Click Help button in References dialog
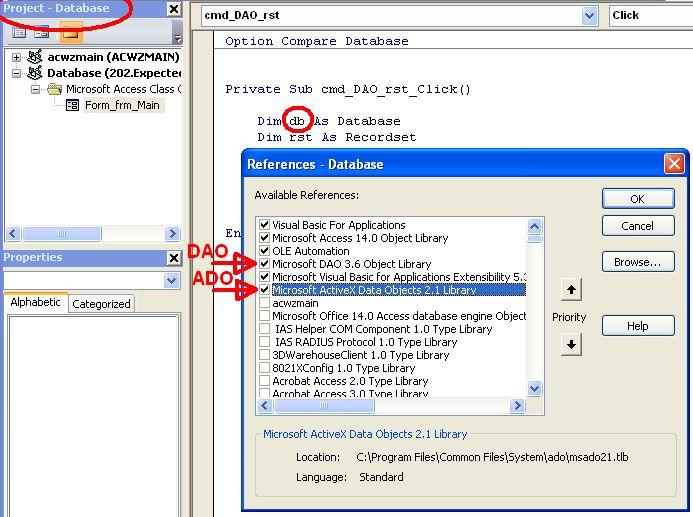This screenshot has height=517, width=693. click(638, 326)
